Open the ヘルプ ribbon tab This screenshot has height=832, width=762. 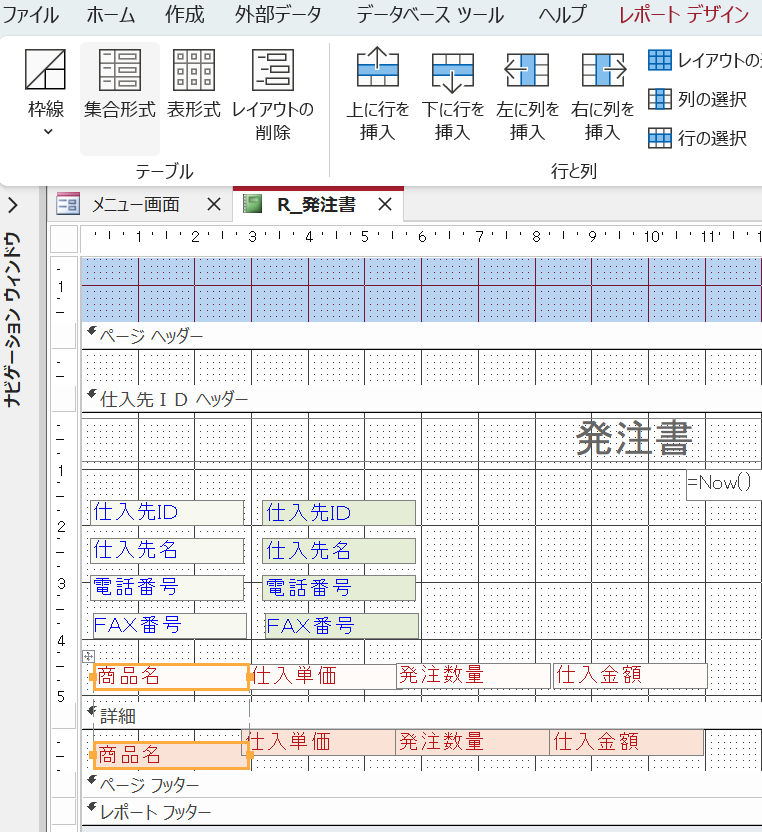(x=562, y=15)
